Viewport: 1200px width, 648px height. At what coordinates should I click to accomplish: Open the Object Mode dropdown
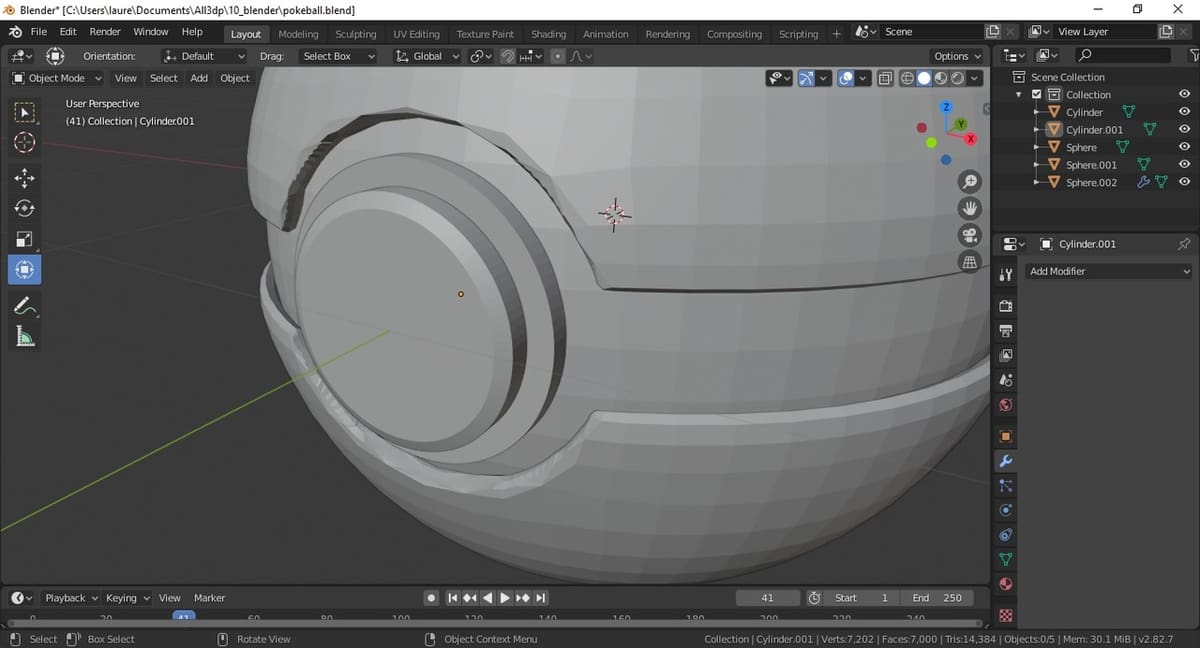(57, 78)
